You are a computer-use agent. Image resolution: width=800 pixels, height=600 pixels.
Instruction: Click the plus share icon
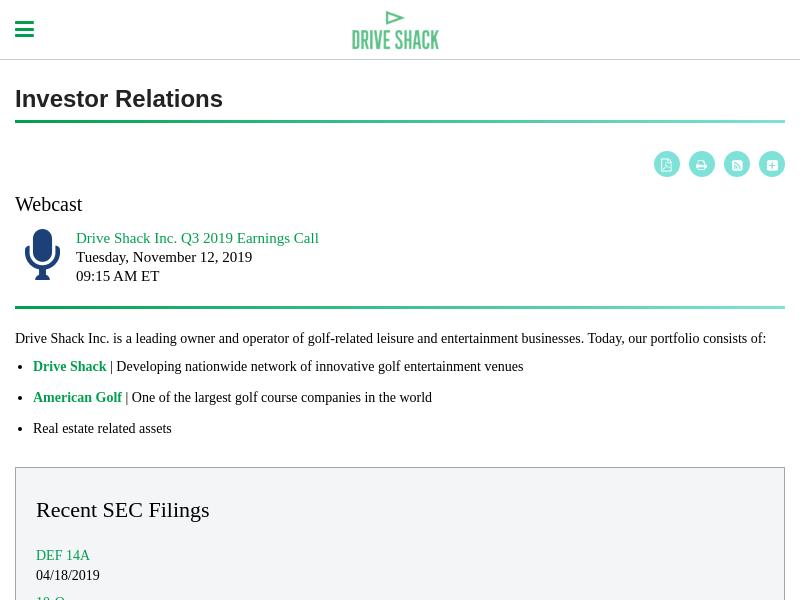click(x=772, y=164)
